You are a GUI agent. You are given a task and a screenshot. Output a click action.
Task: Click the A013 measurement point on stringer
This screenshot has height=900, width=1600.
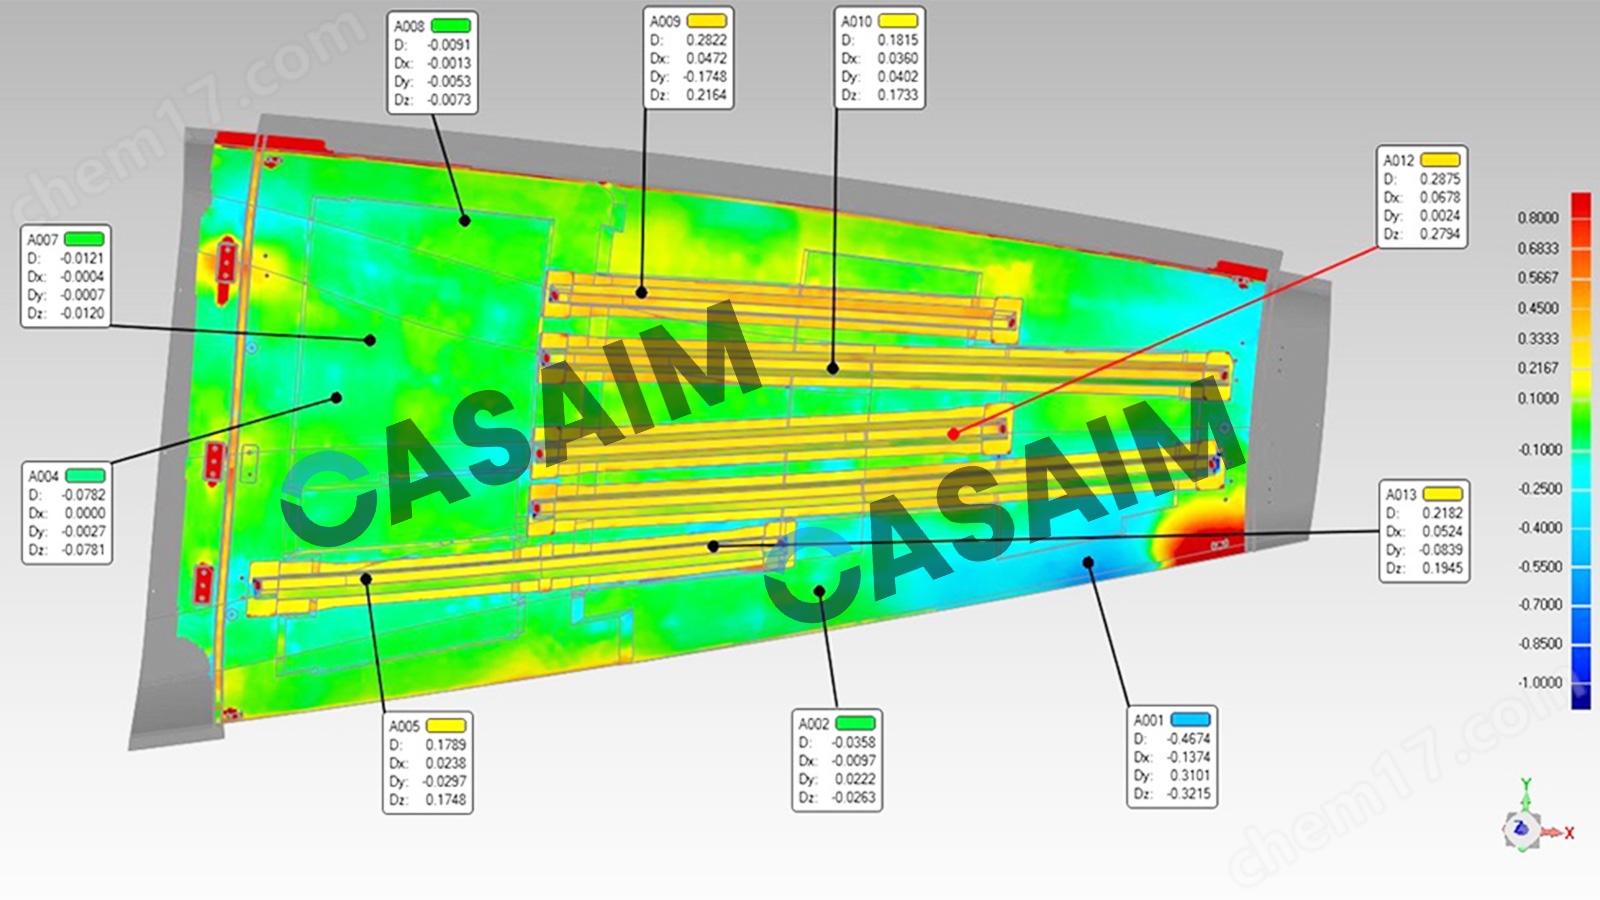713,546
